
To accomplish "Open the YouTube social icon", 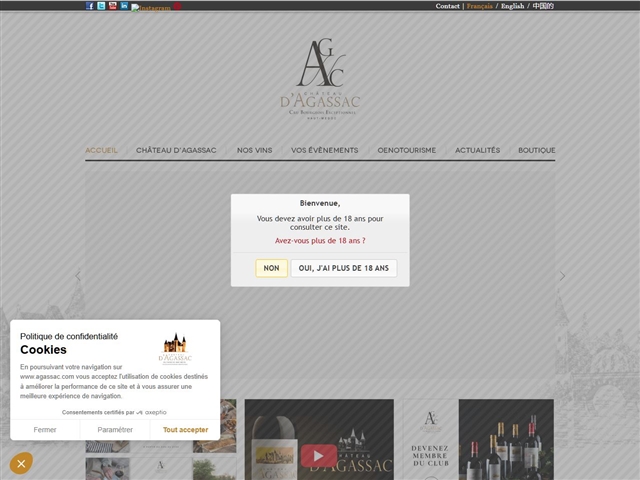I will click(113, 6).
